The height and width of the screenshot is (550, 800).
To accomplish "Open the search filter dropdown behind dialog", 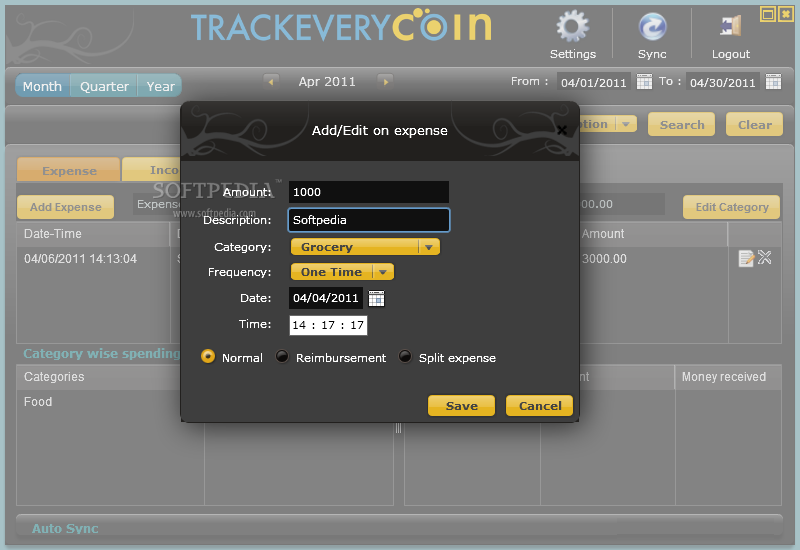I will [626, 124].
